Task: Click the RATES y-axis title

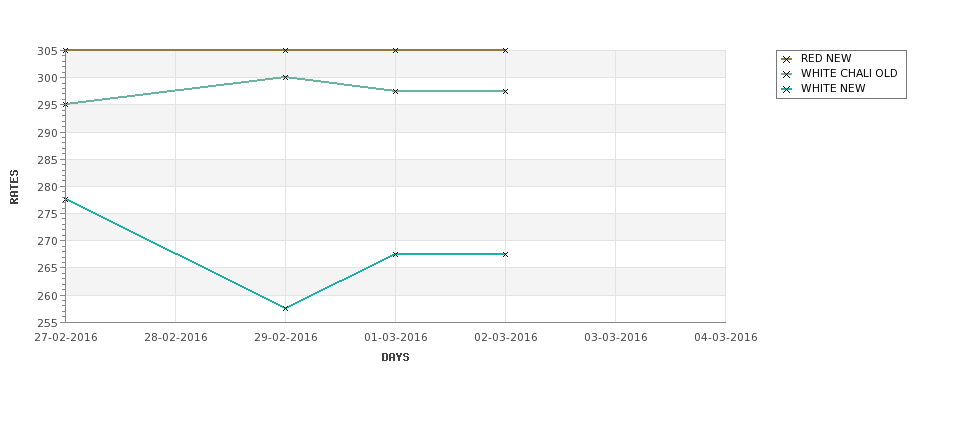Action: pos(14,187)
